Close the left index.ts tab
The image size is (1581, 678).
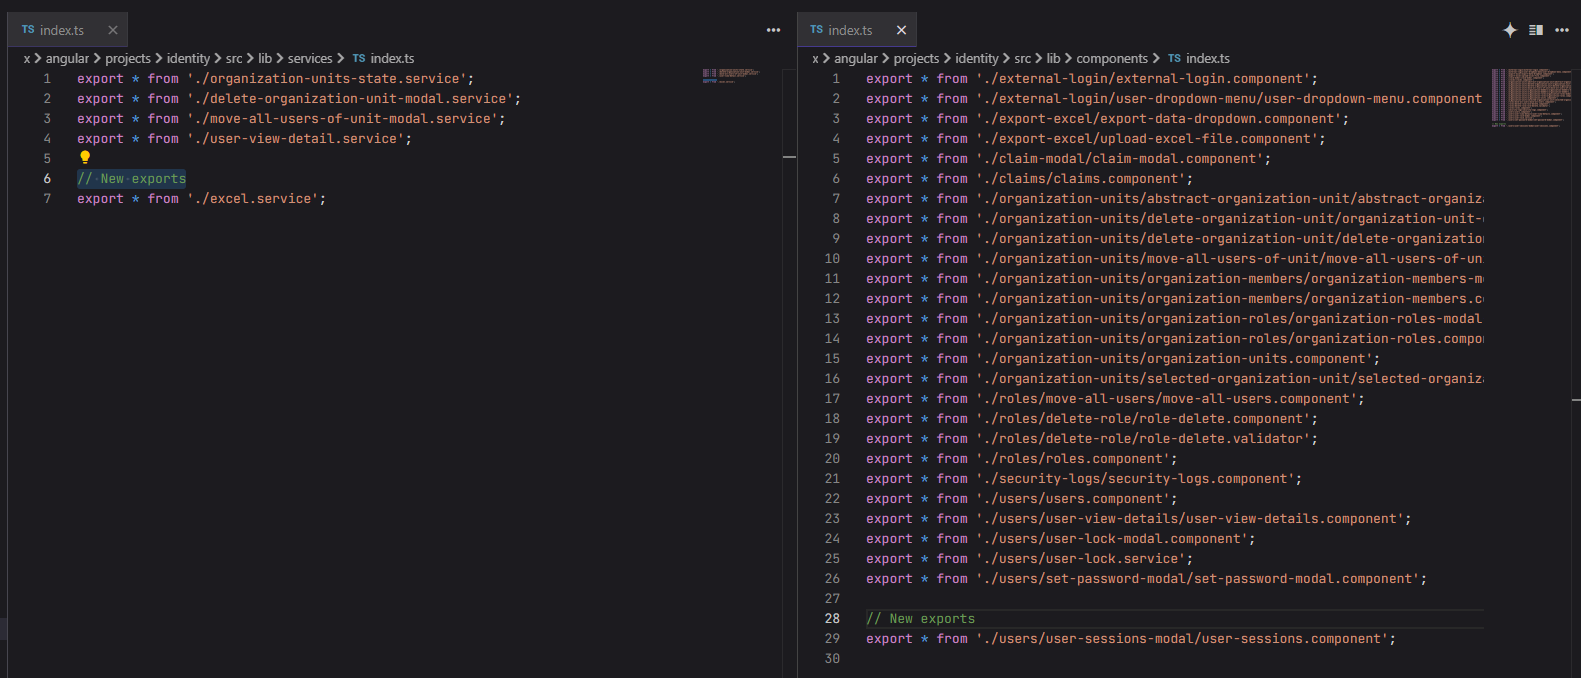click(113, 30)
